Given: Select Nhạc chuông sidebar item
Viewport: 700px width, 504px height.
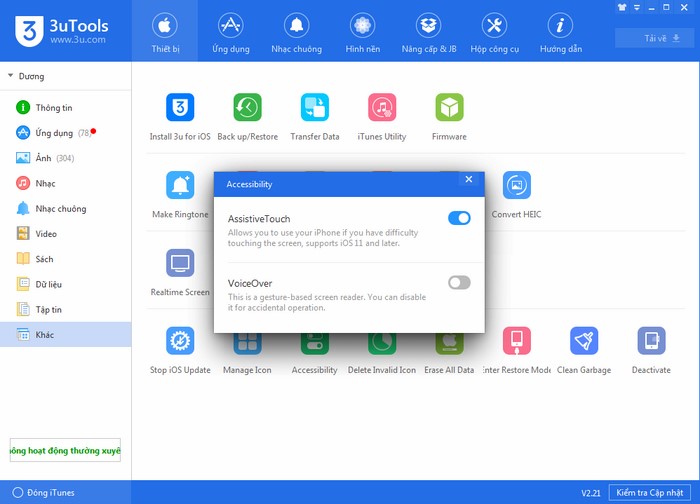Looking at the screenshot, I should 66,208.
